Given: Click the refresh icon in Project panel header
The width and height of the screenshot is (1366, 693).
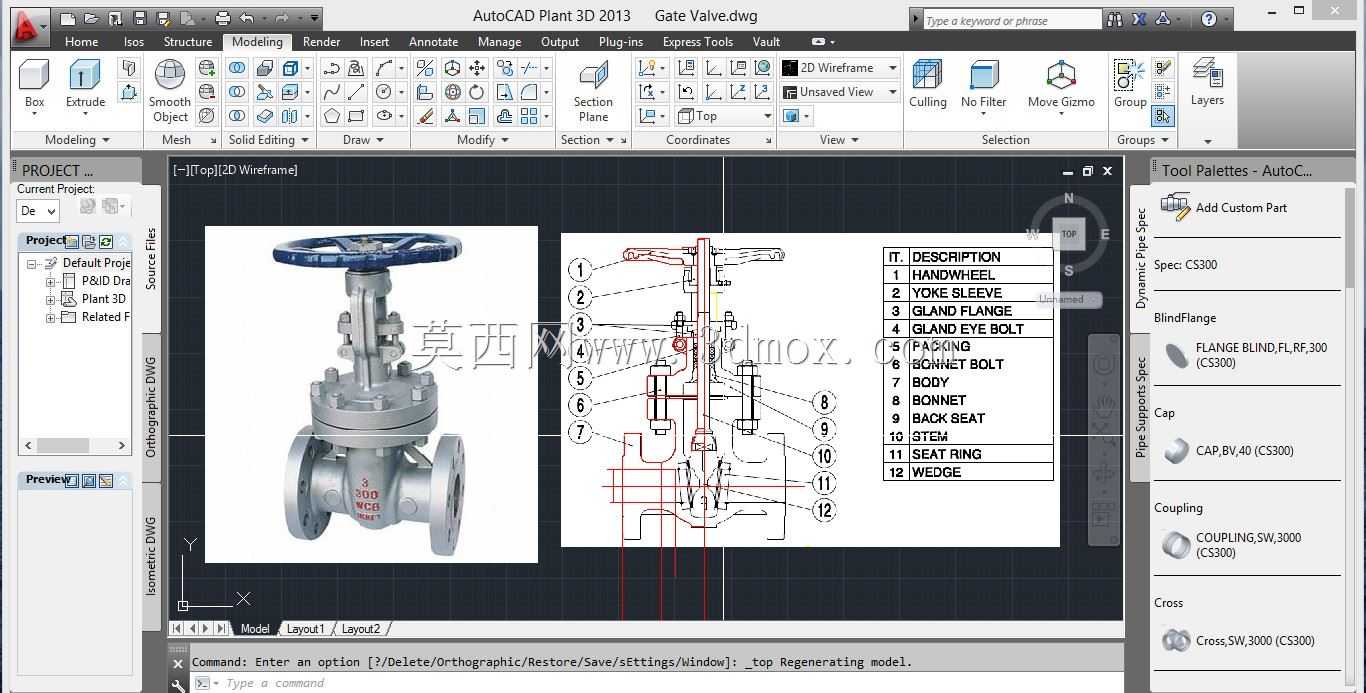Looking at the screenshot, I should pyautogui.click(x=105, y=241).
